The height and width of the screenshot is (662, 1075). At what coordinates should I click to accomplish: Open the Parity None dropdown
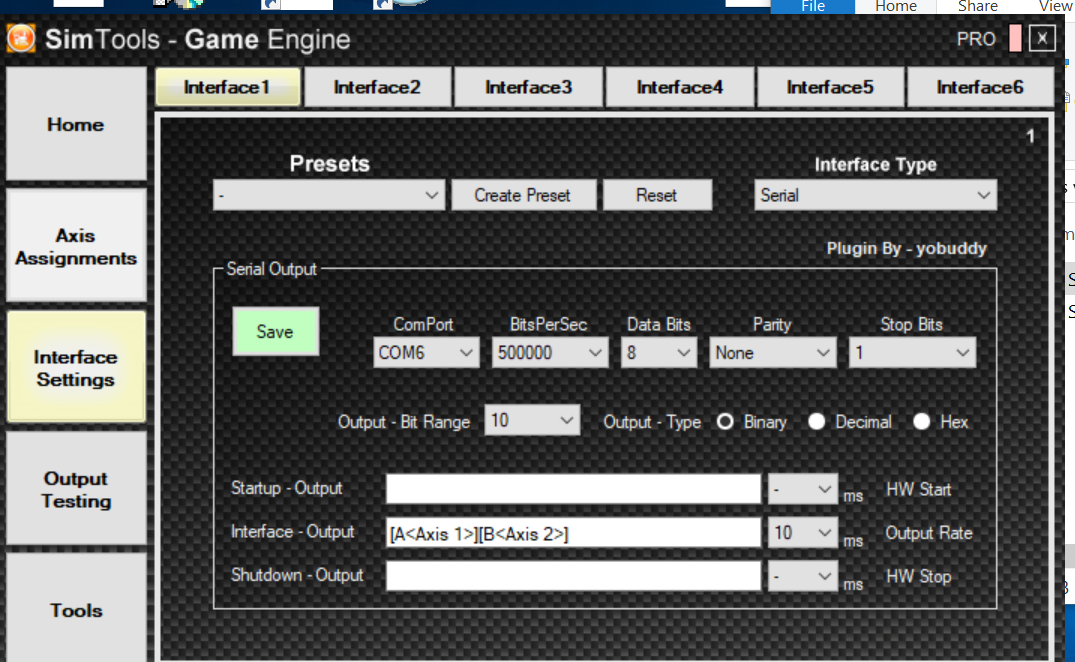(773, 353)
